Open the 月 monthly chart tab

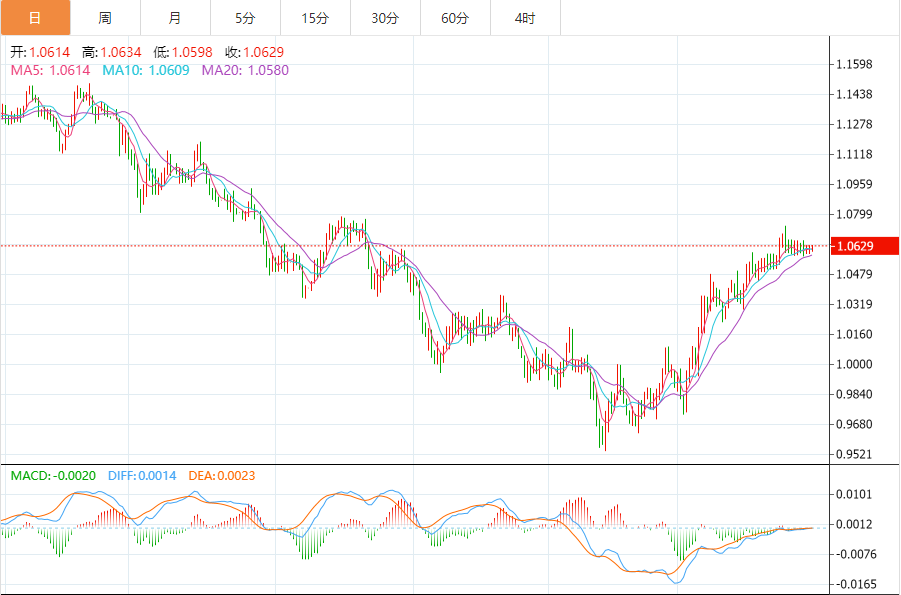click(175, 18)
